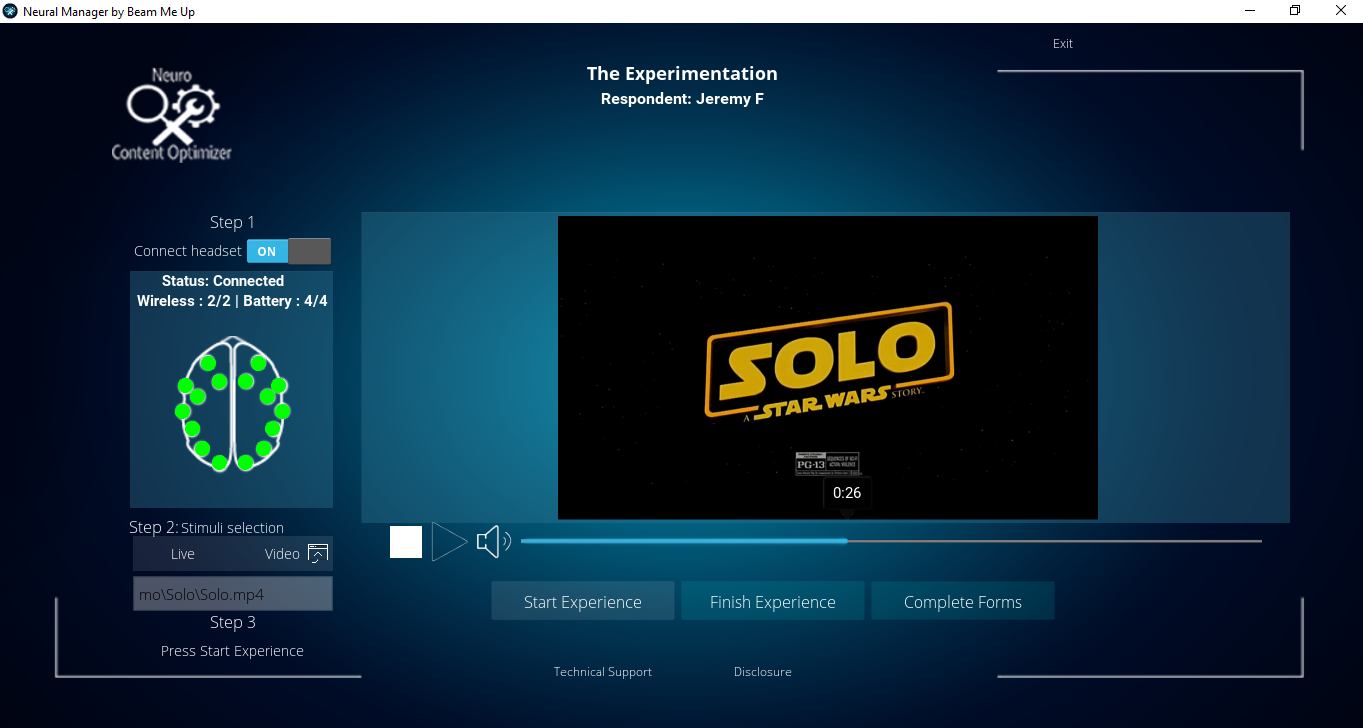Click The Experimentation heading

682,74
